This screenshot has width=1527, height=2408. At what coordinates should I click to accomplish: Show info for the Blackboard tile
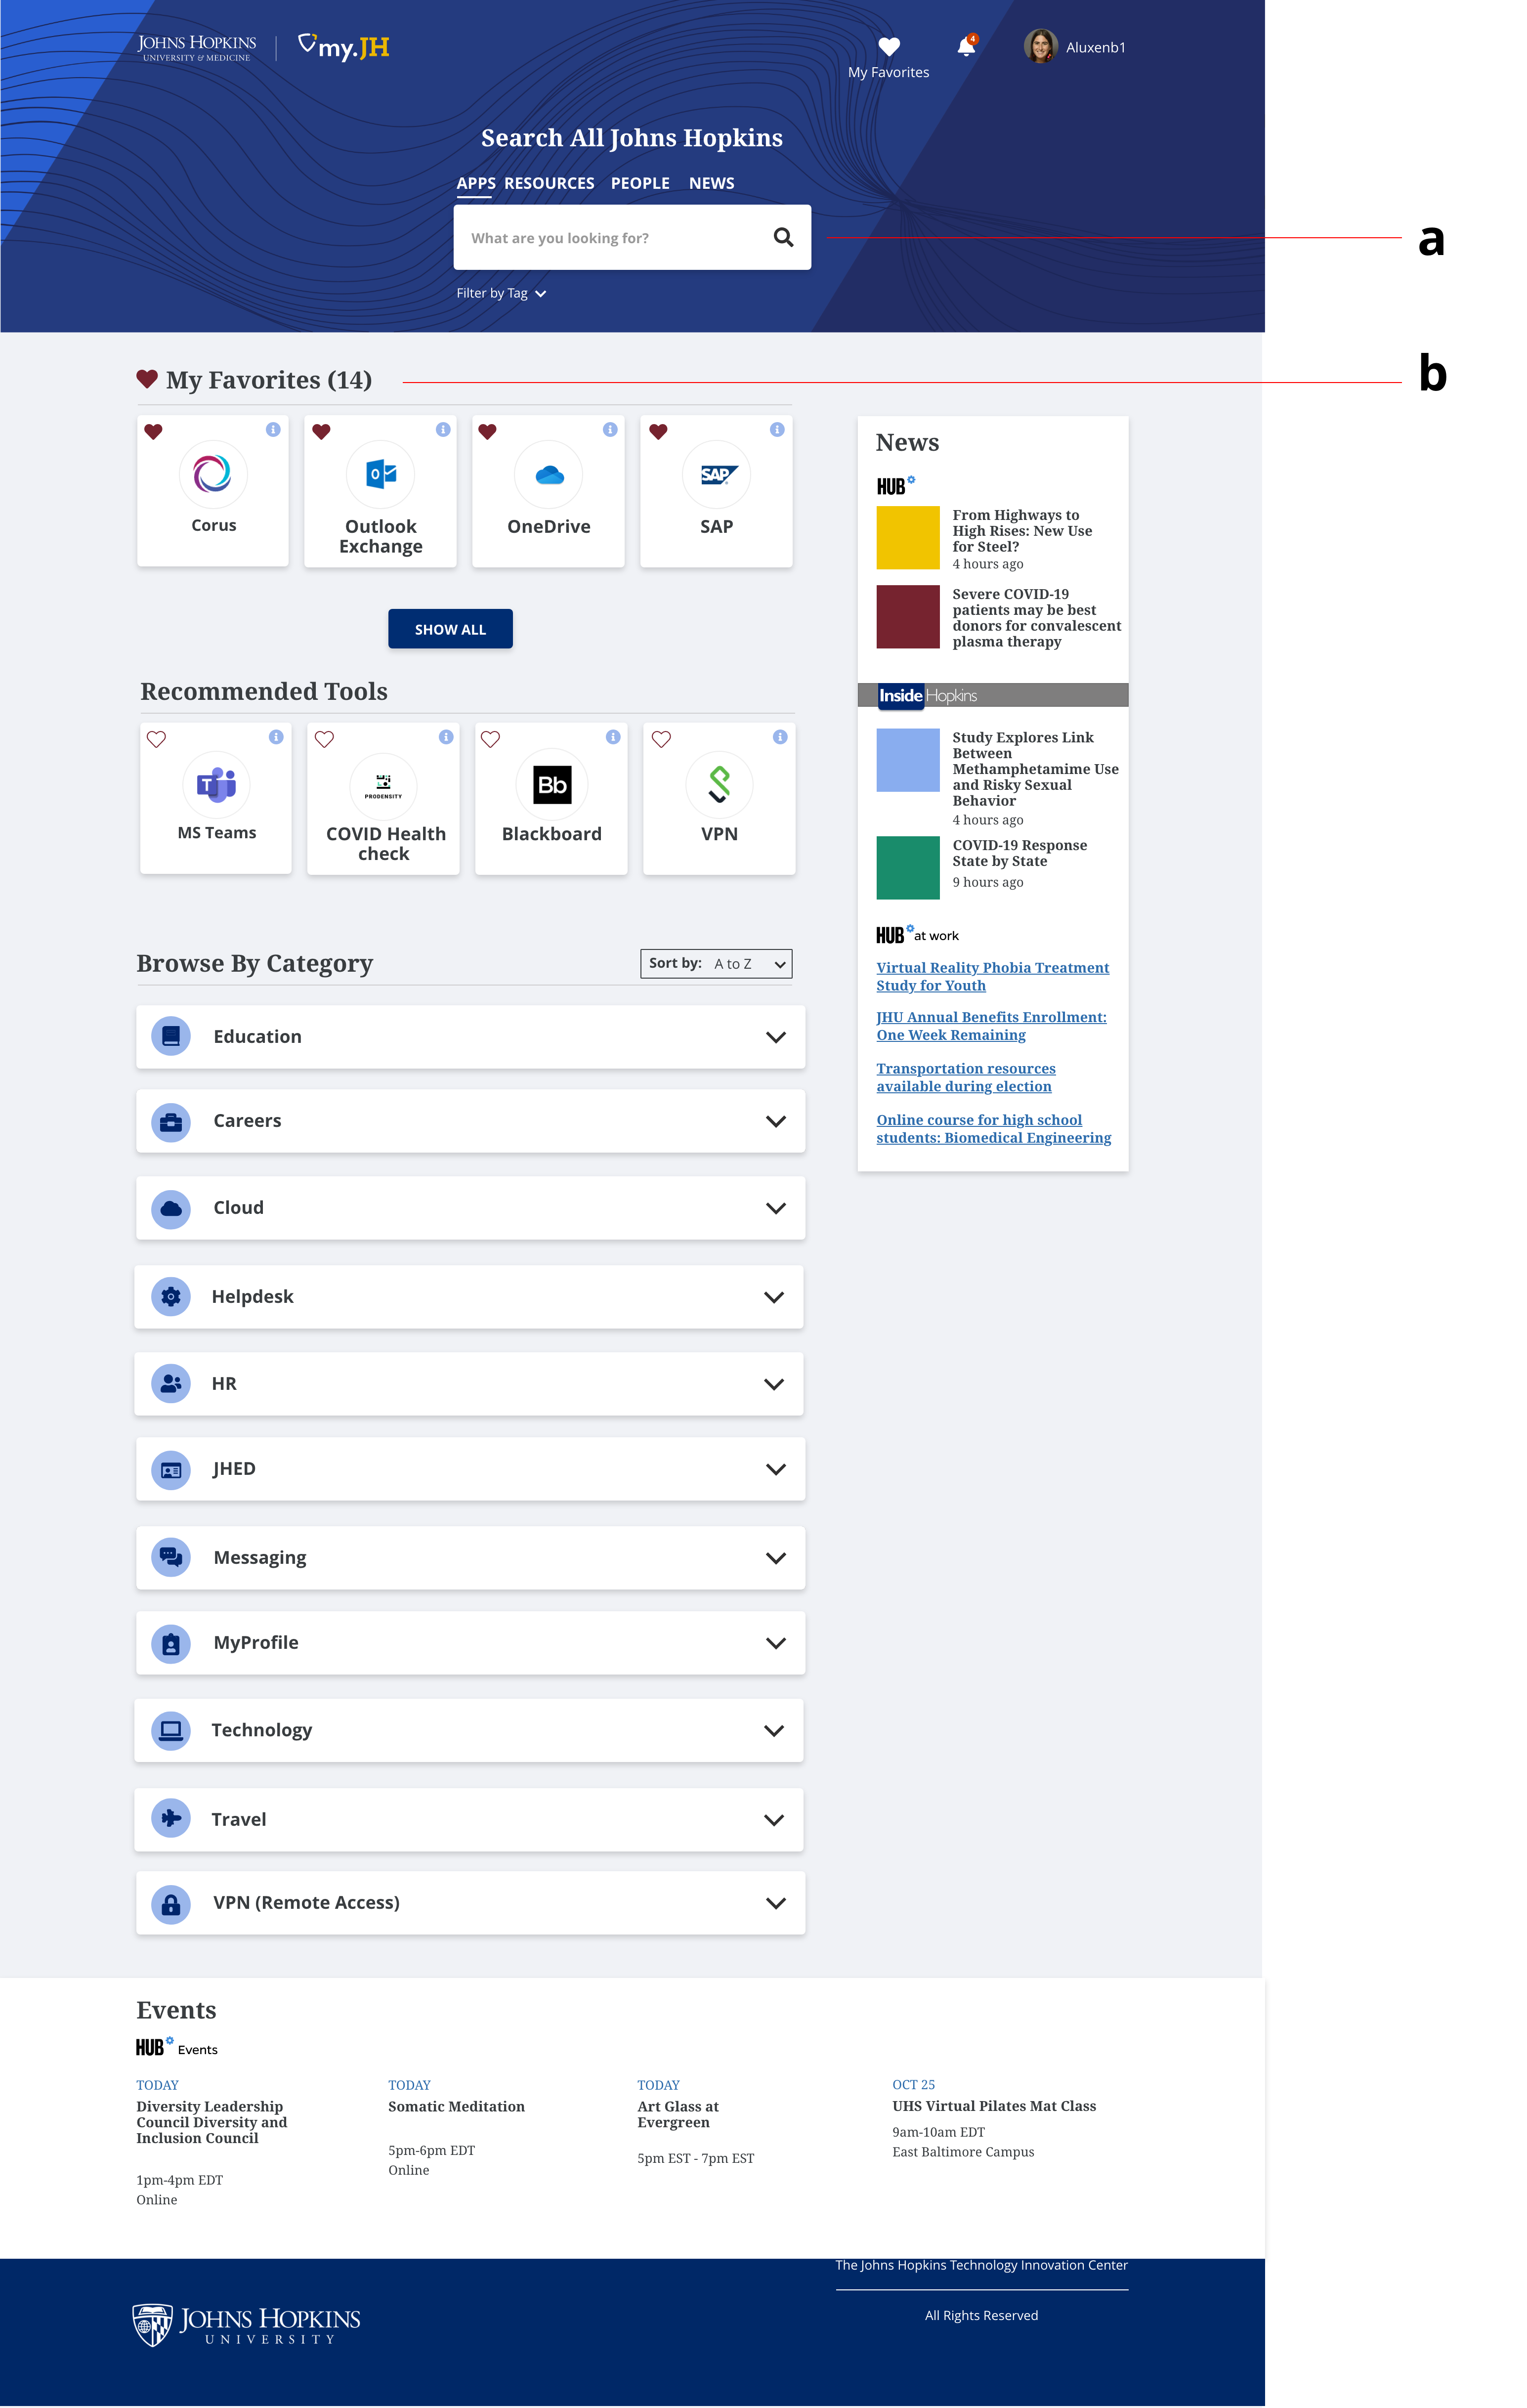(x=613, y=737)
